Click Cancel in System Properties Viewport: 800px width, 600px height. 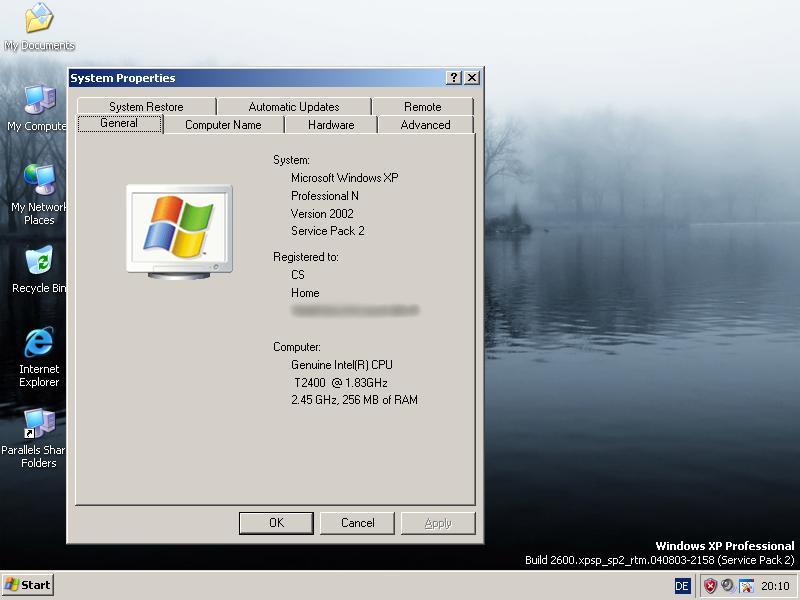[x=358, y=523]
